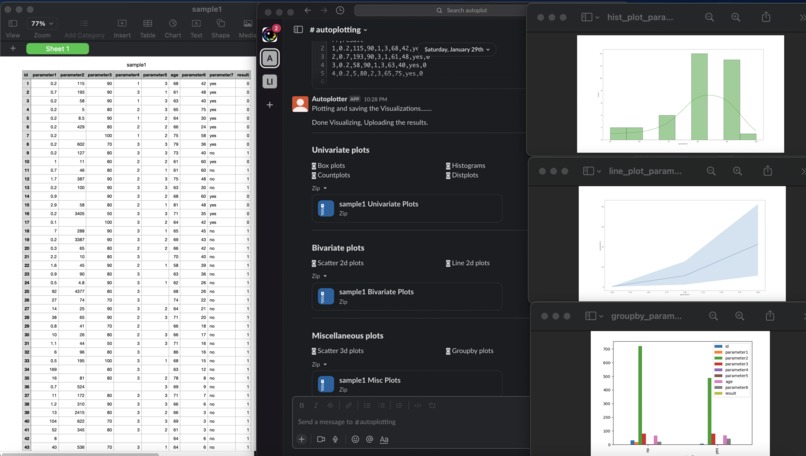The width and height of the screenshot is (806, 456).
Task: Click the Text tool in Numbers toolbar
Action: pos(196,29)
